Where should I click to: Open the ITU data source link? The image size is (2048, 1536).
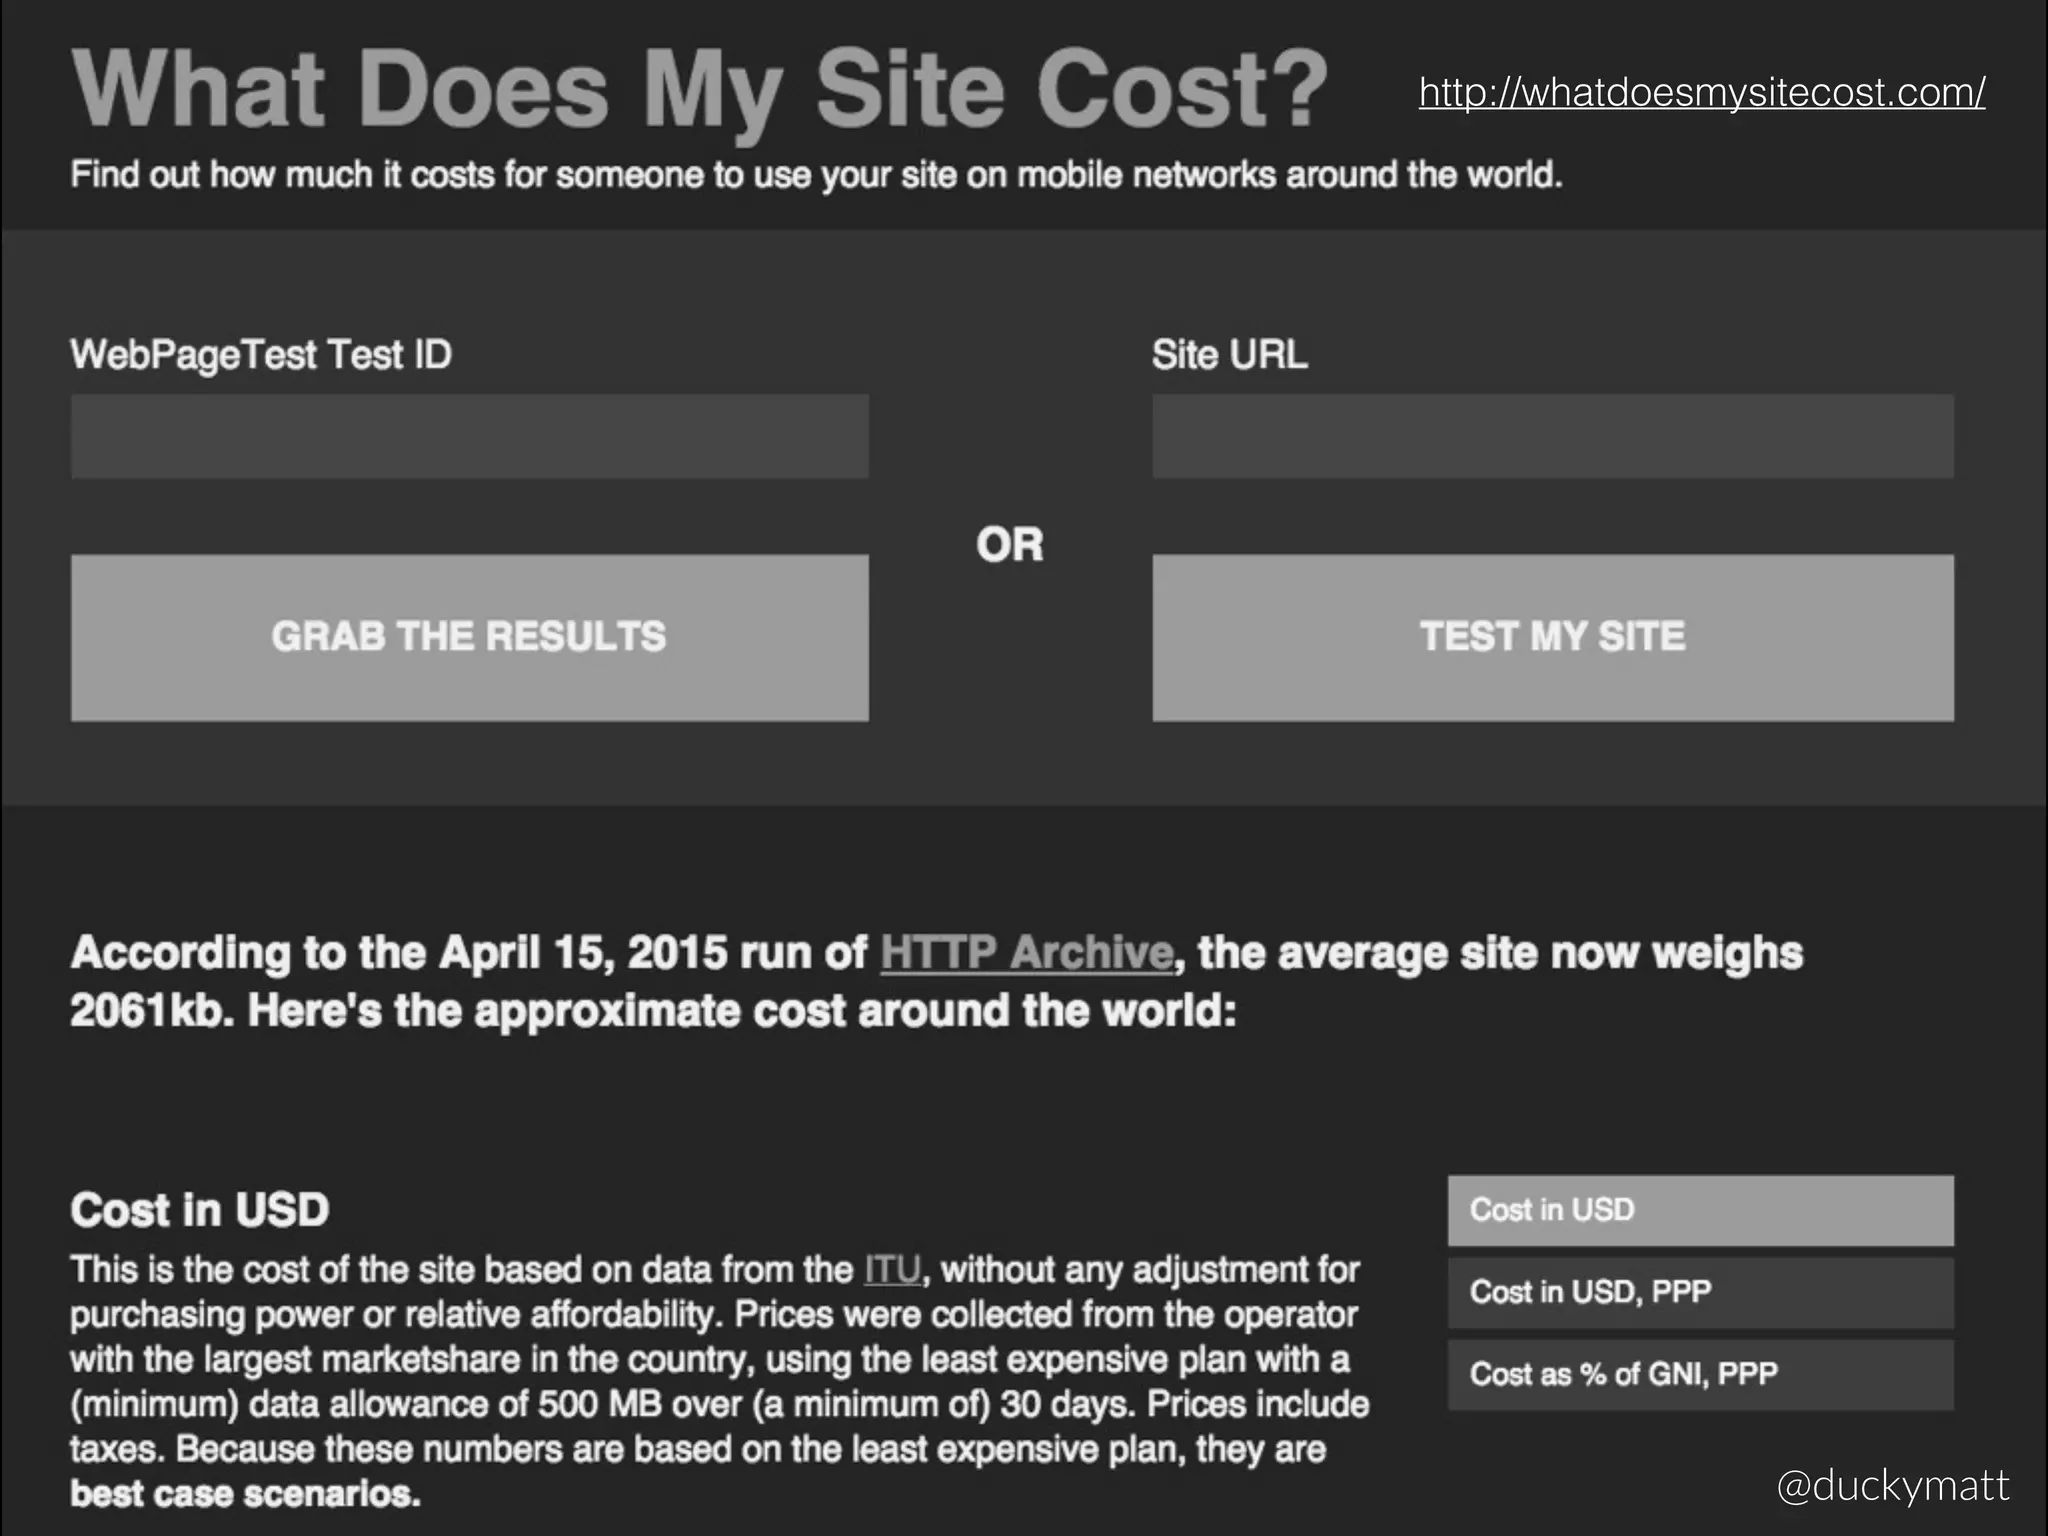pos(892,1270)
